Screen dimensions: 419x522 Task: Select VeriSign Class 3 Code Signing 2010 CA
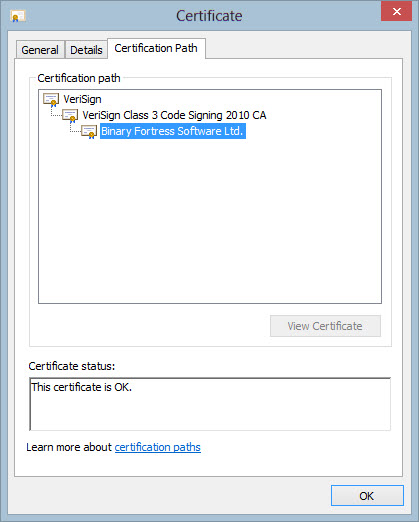[x=174, y=115]
